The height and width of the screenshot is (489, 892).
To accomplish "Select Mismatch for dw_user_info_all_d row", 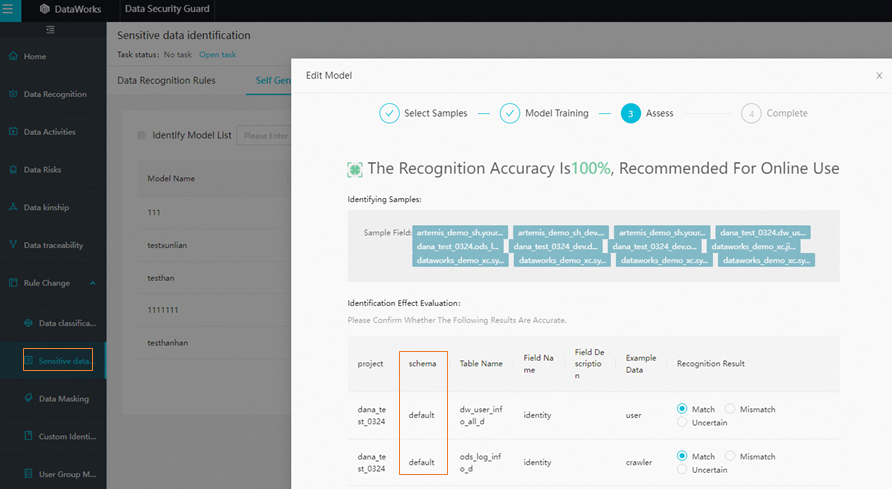I will pos(730,408).
